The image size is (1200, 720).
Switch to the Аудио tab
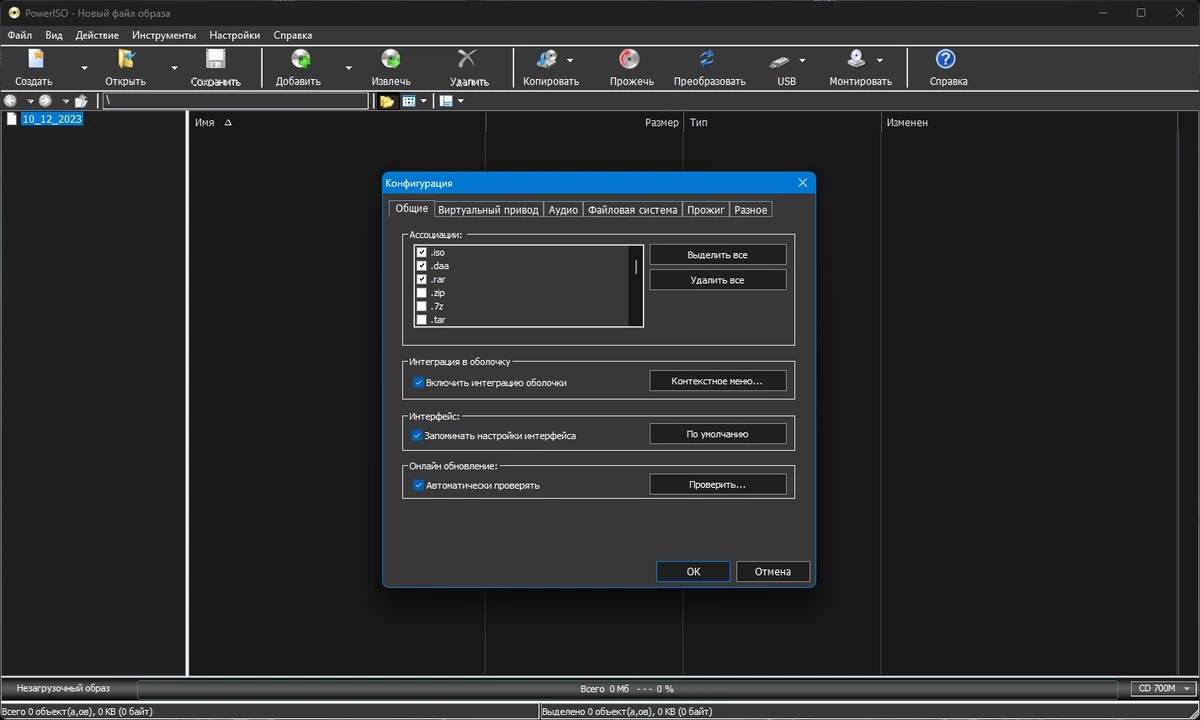[563, 209]
